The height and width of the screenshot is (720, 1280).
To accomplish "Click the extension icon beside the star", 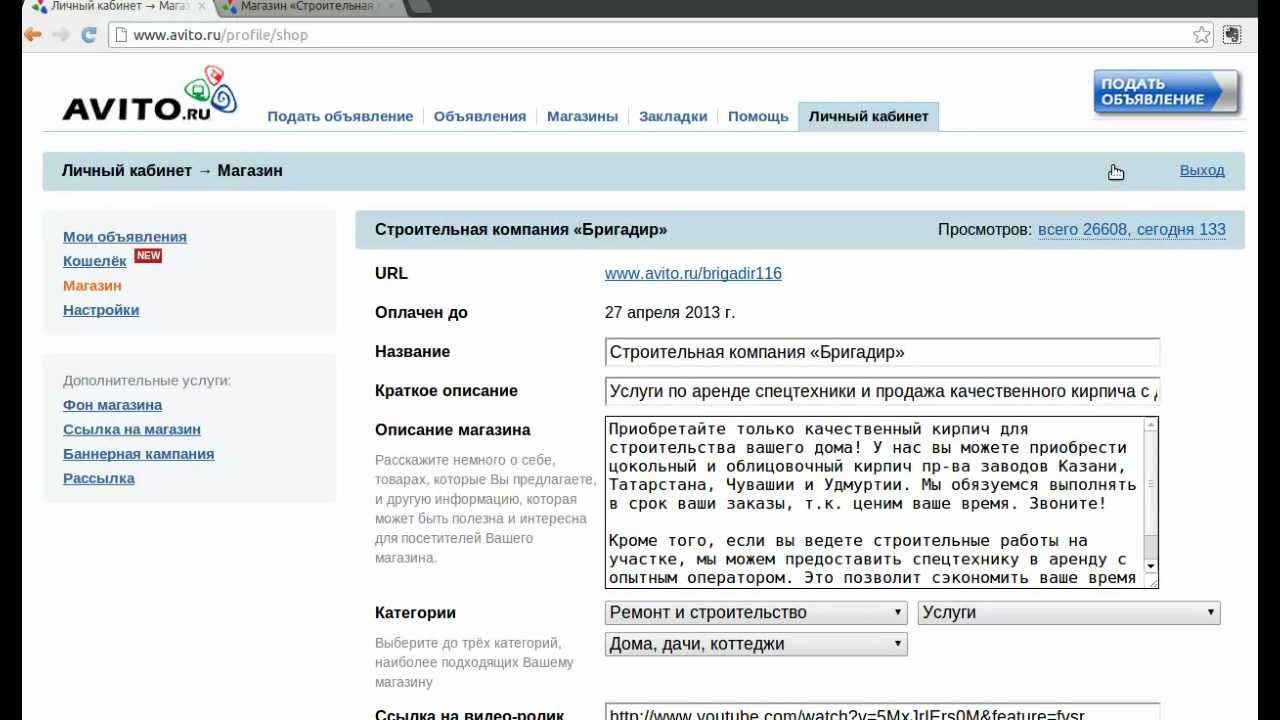I will [1232, 35].
